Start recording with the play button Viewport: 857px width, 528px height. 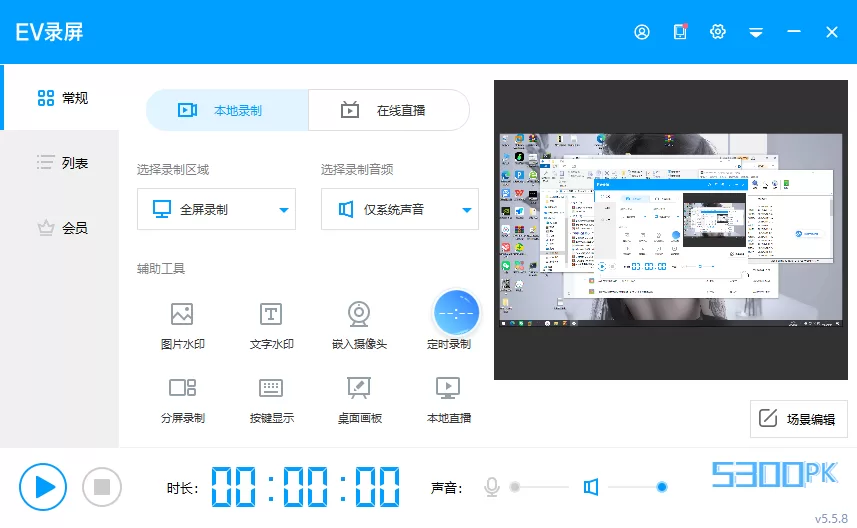[x=43, y=487]
